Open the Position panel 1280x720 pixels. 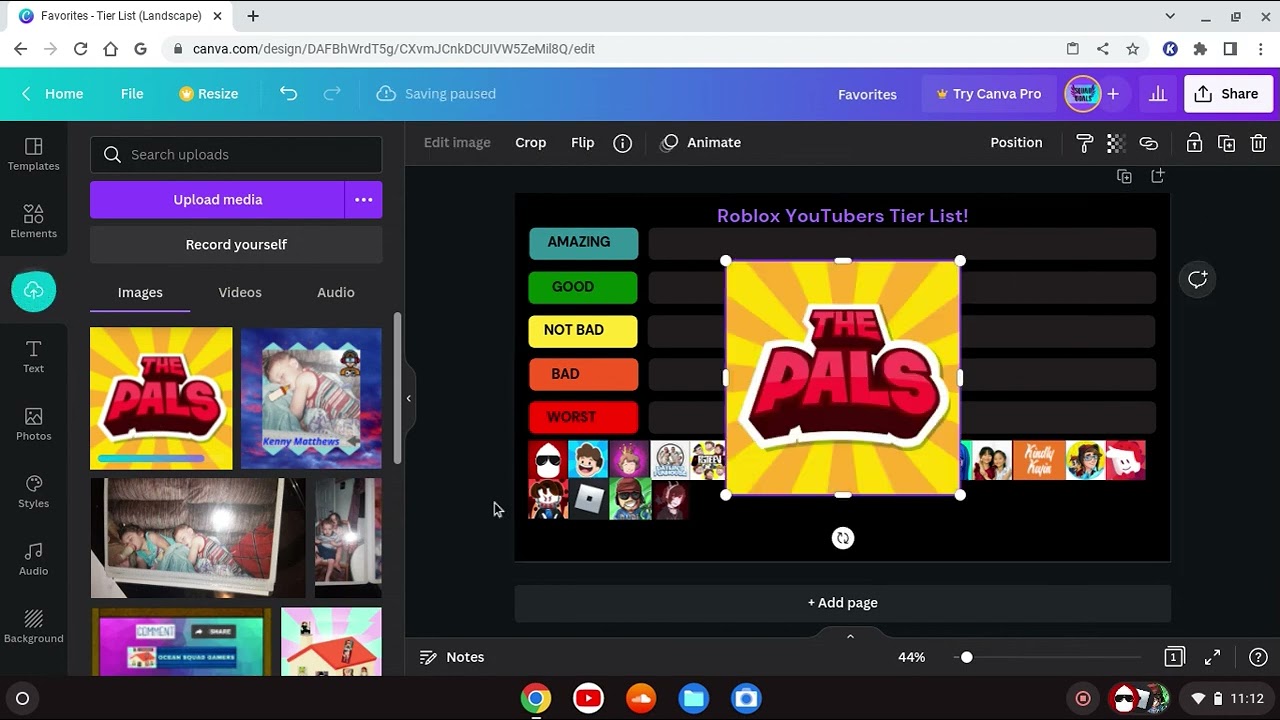coord(1016,143)
